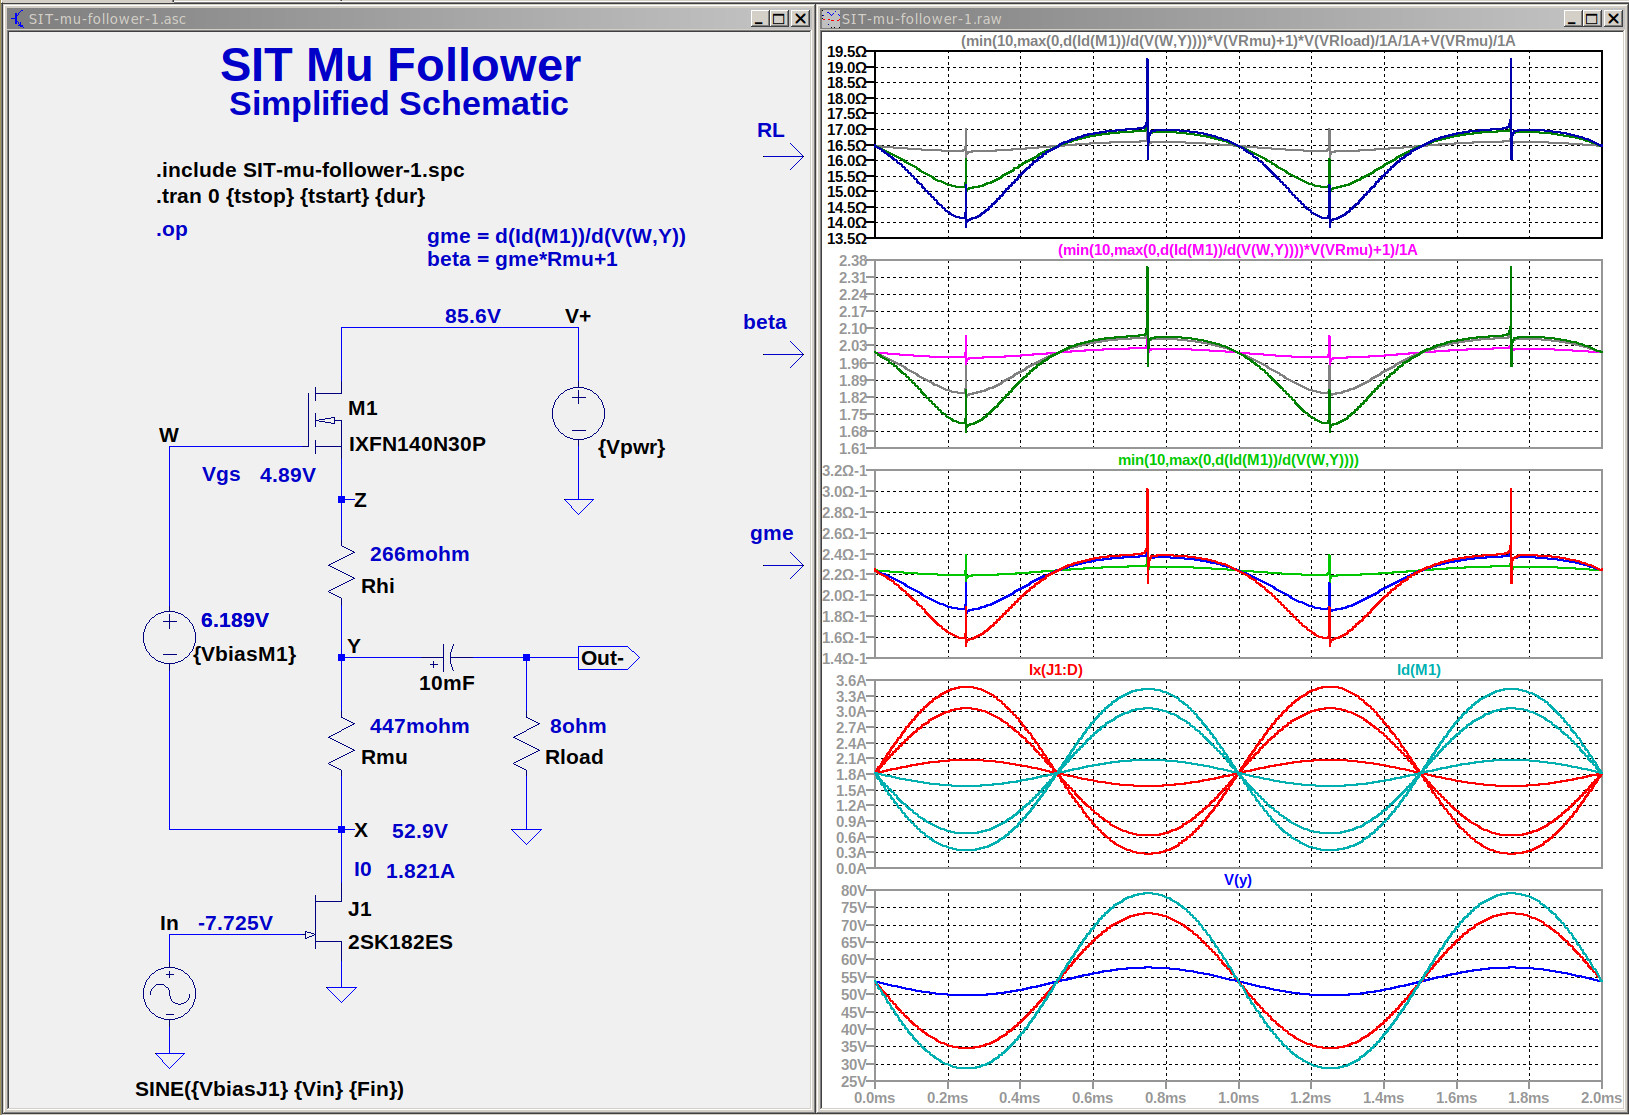Click the {VbiasM1} parameter text

pos(244,654)
